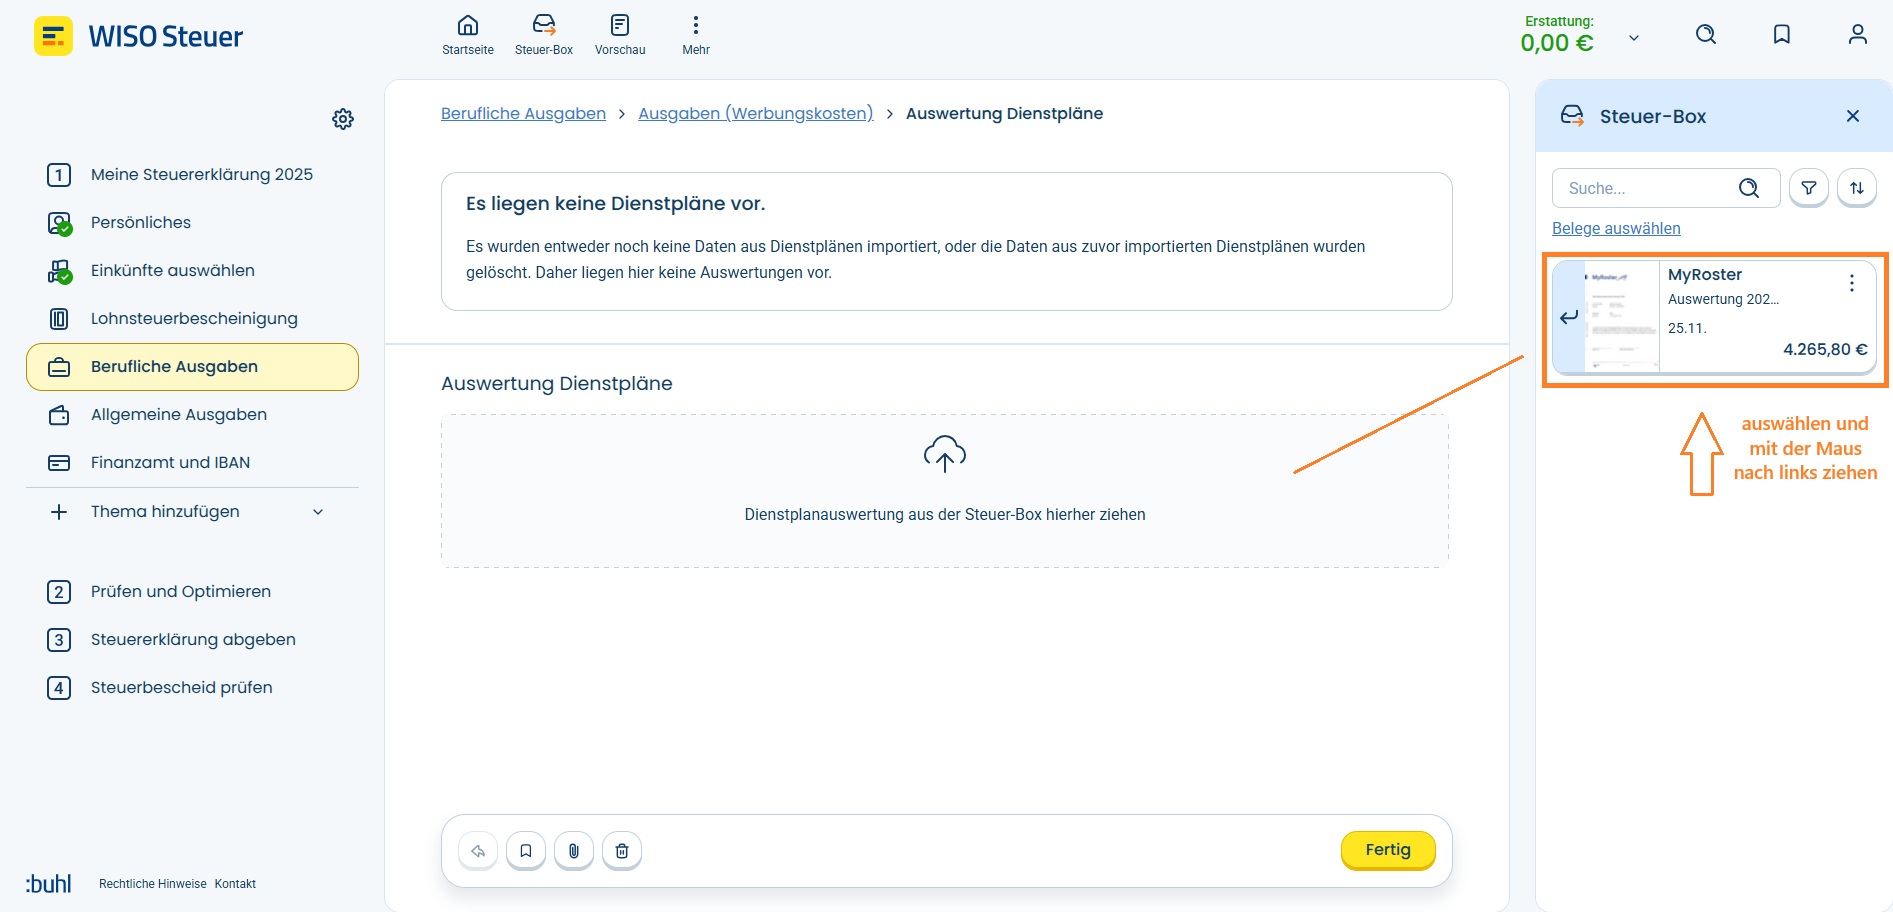Open Steuererklärung abgeben step
This screenshot has width=1893, height=912.
[192, 640]
